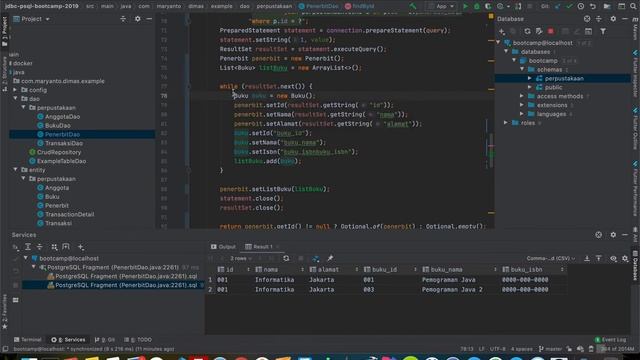Expand all nodes icon in Services toolbar
The image size is (640, 360).
[x=28, y=247]
